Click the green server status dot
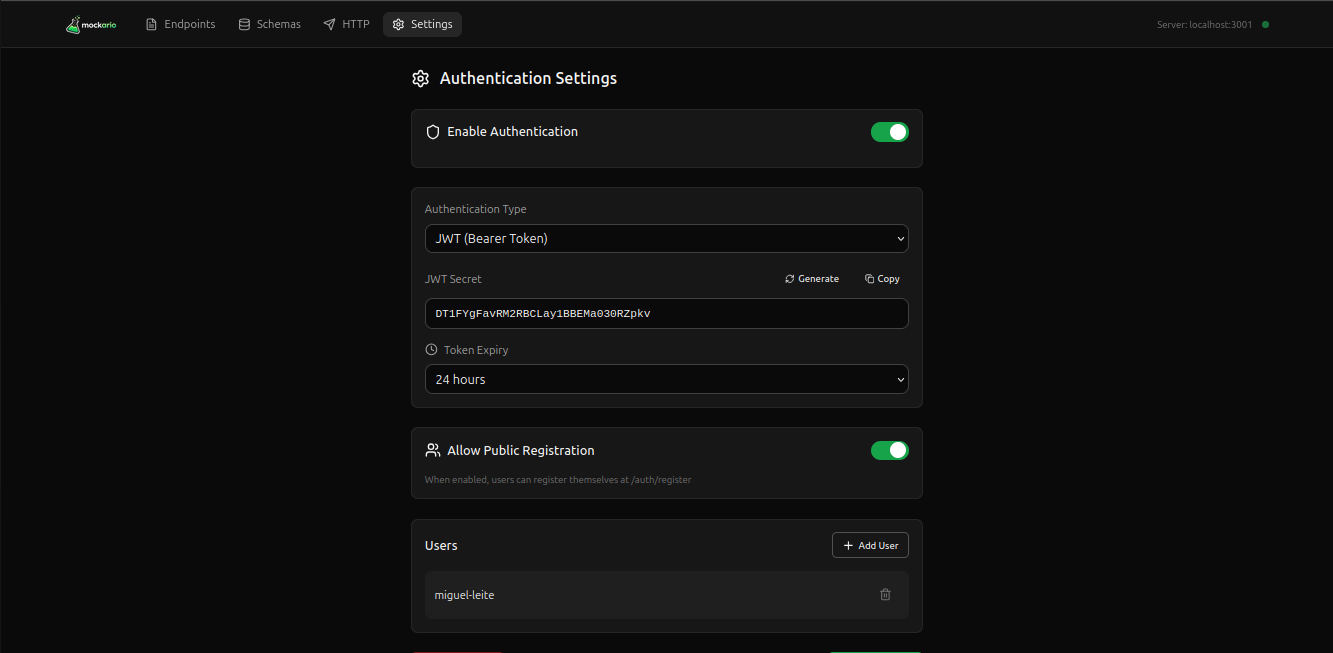 tap(1265, 25)
